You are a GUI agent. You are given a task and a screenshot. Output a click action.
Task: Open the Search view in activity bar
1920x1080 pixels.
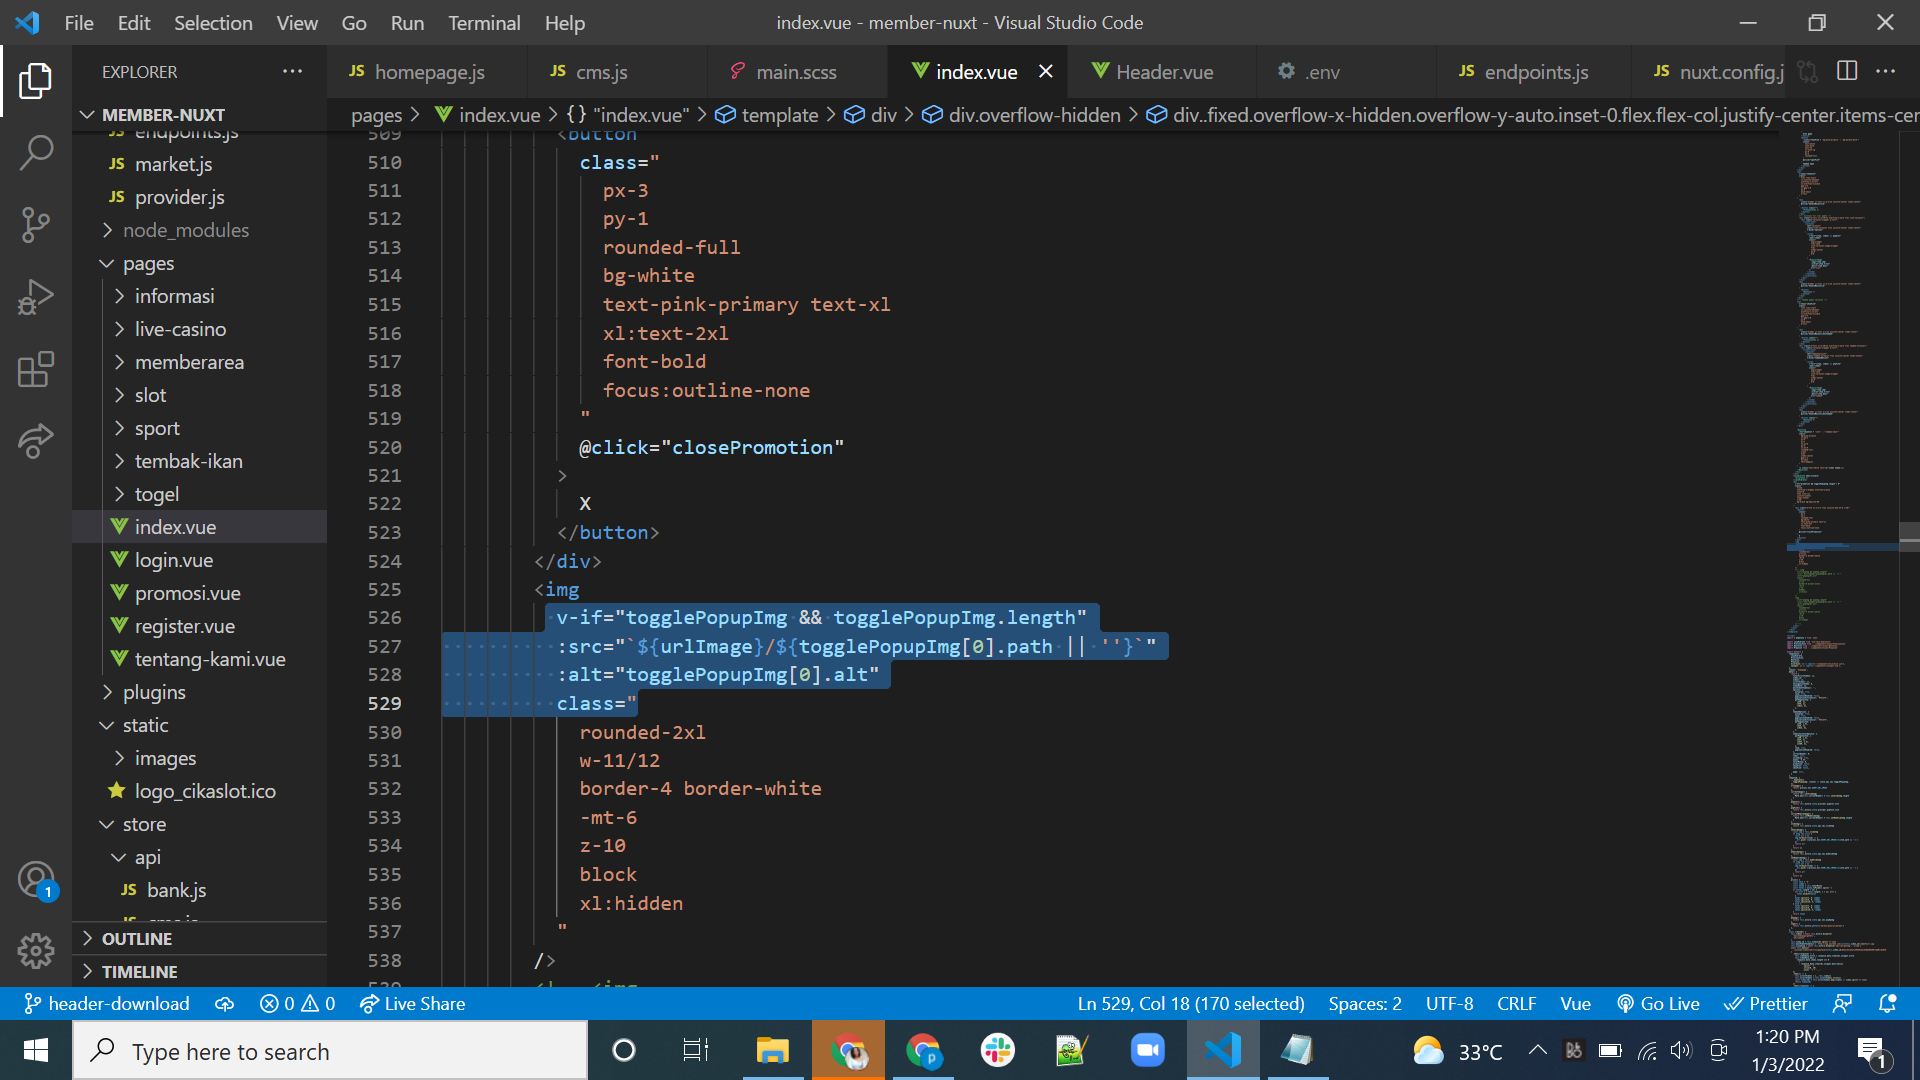click(x=36, y=153)
